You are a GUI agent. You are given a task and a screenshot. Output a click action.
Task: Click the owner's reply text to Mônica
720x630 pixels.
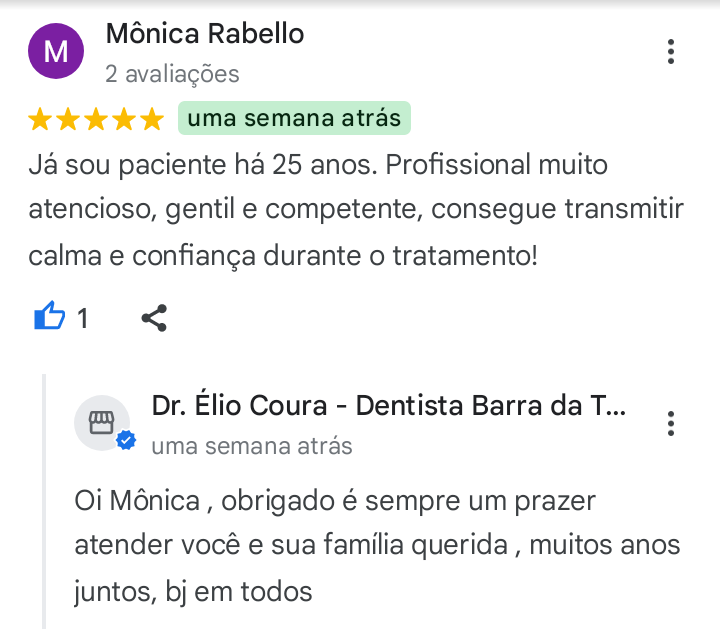coord(377,546)
